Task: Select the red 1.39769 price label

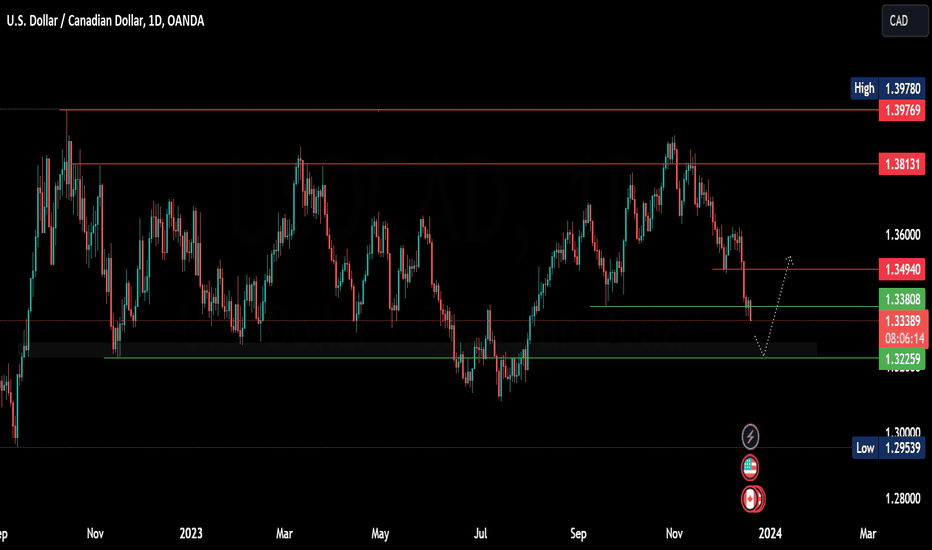Action: tap(902, 110)
